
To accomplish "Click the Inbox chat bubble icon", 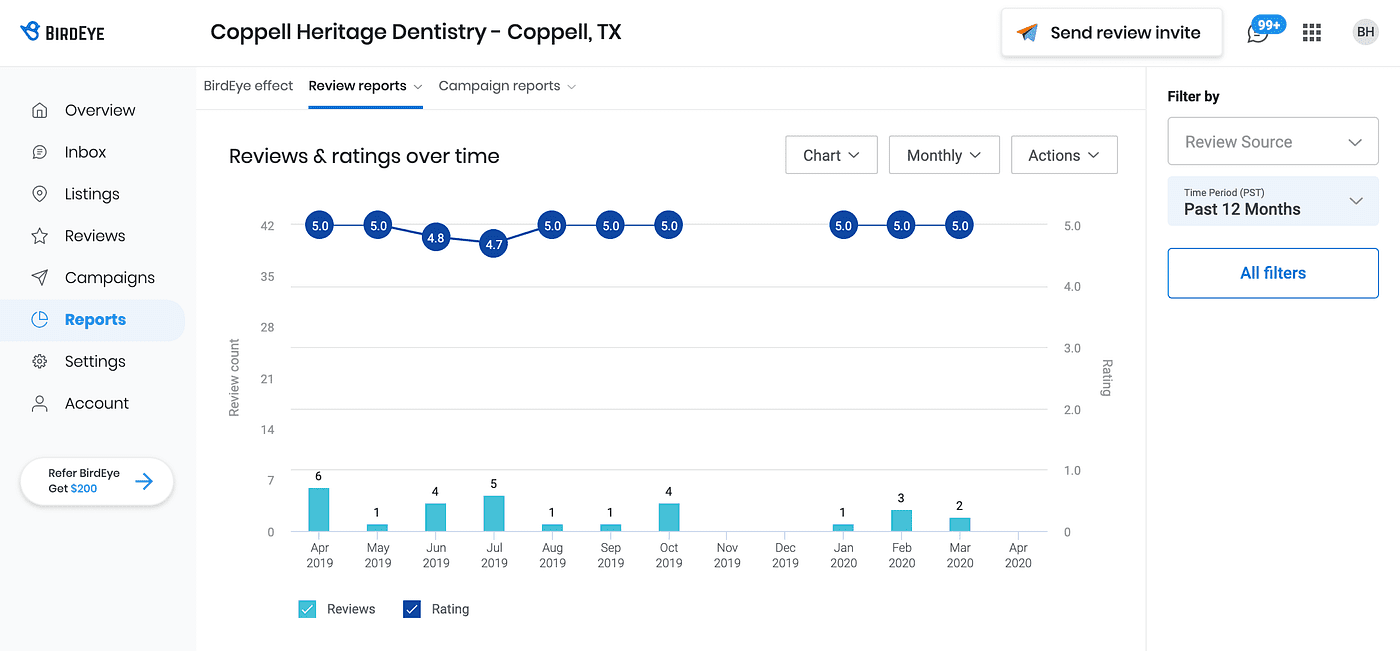I will pyautogui.click(x=40, y=152).
